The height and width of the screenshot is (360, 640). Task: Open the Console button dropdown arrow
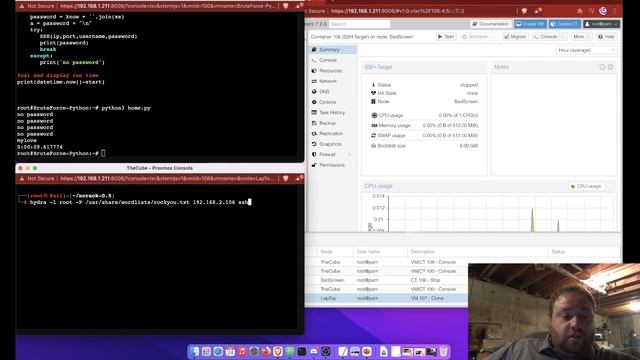pyautogui.click(x=563, y=37)
